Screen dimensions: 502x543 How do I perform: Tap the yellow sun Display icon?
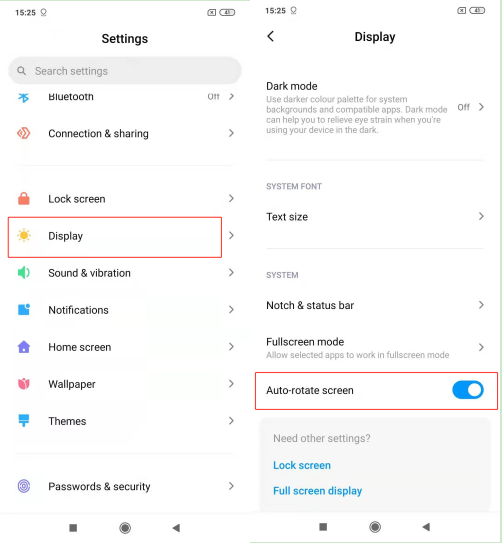[x=24, y=235]
